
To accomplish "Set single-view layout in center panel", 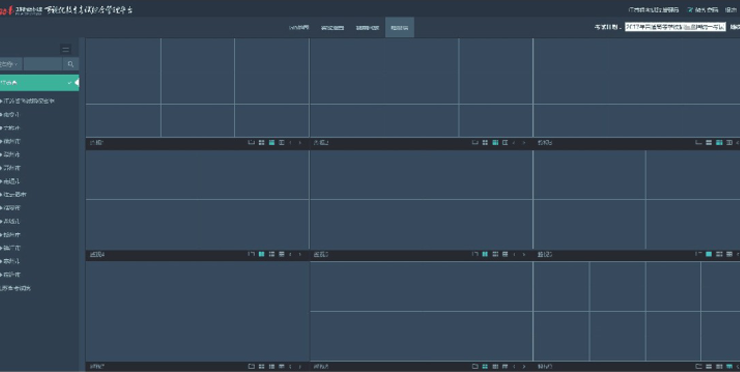I will point(475,254).
